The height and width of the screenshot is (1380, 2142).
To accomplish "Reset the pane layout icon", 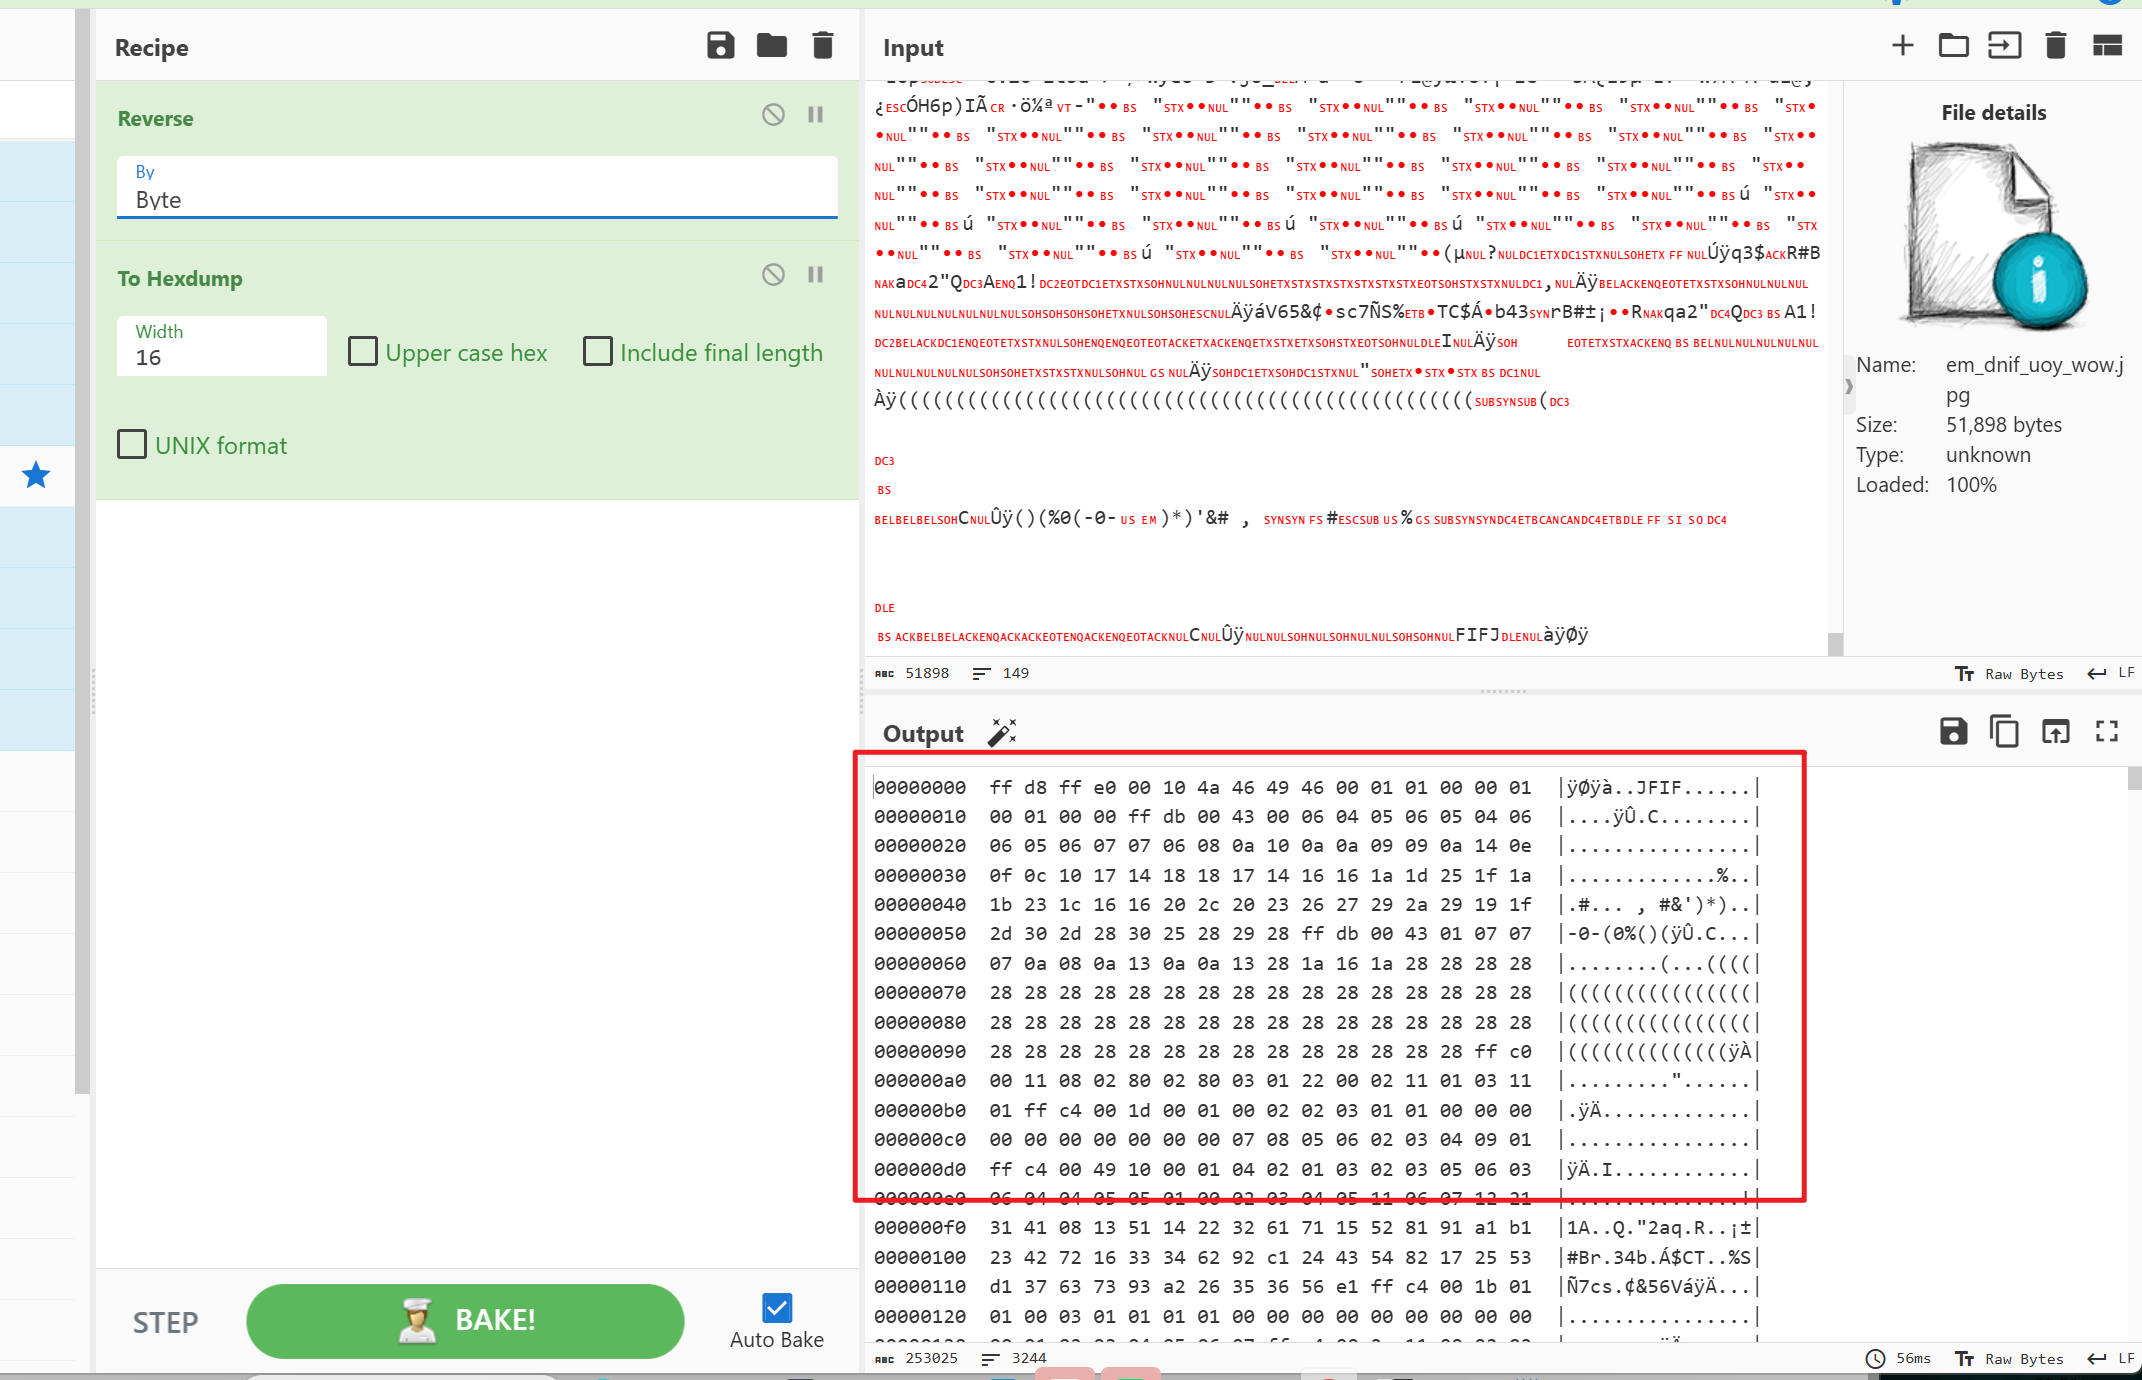I will 2107,46.
